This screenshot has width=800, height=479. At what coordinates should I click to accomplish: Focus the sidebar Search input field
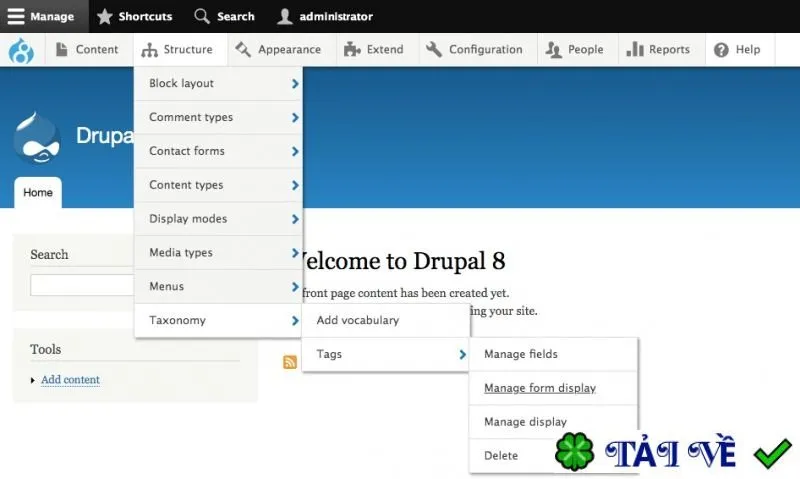(x=82, y=285)
